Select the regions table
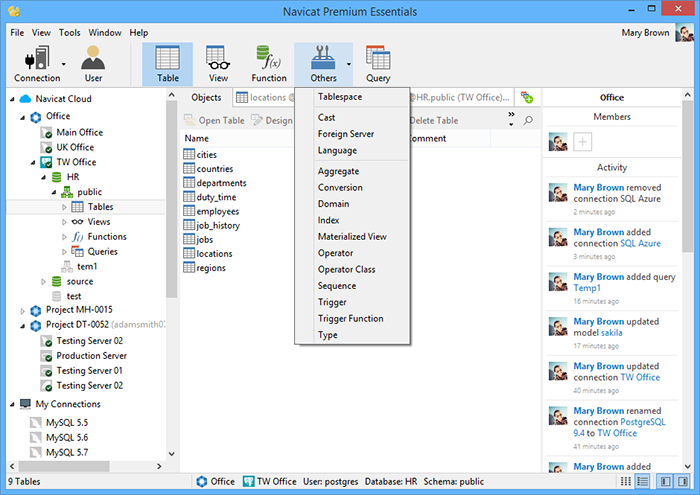700x495 pixels. pos(211,268)
